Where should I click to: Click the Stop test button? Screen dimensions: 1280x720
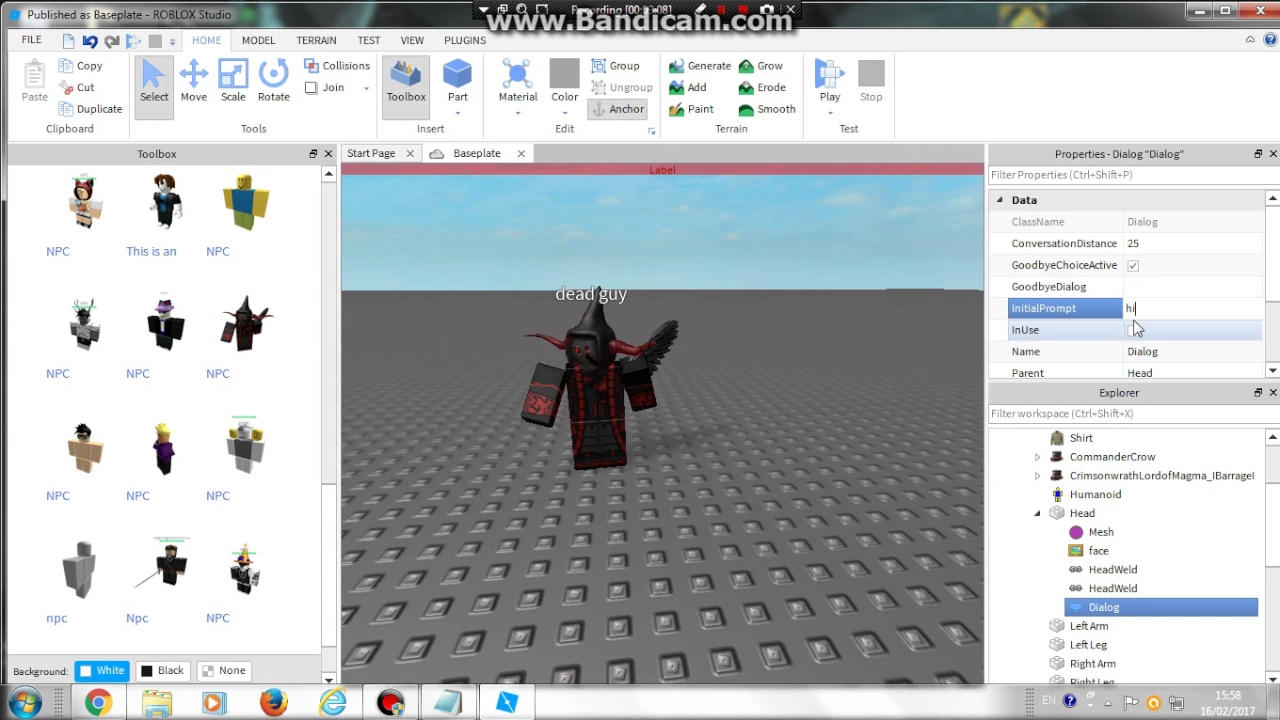tap(871, 81)
